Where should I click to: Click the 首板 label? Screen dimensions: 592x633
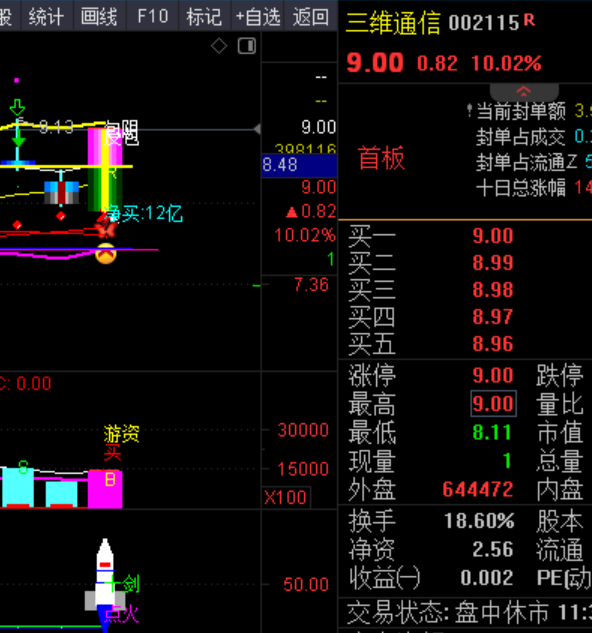pyautogui.click(x=381, y=158)
